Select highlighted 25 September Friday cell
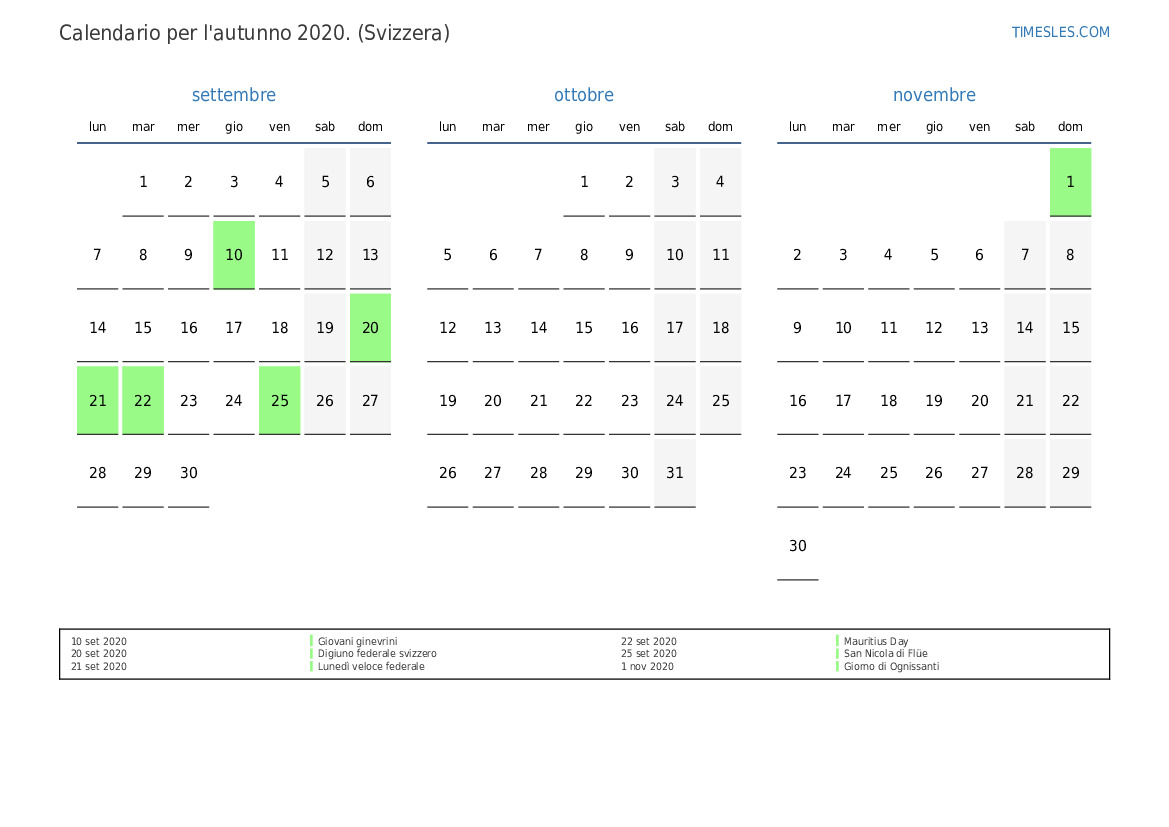1169x827 pixels. click(280, 400)
